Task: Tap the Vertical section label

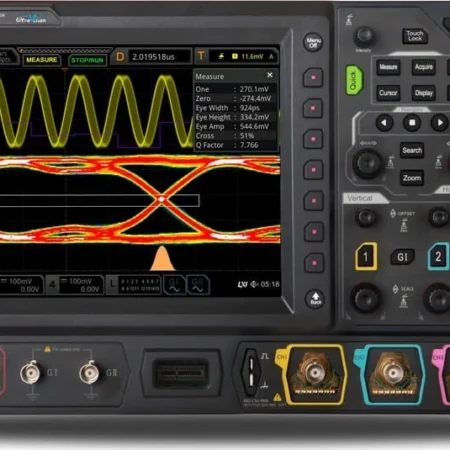Action: click(360, 198)
